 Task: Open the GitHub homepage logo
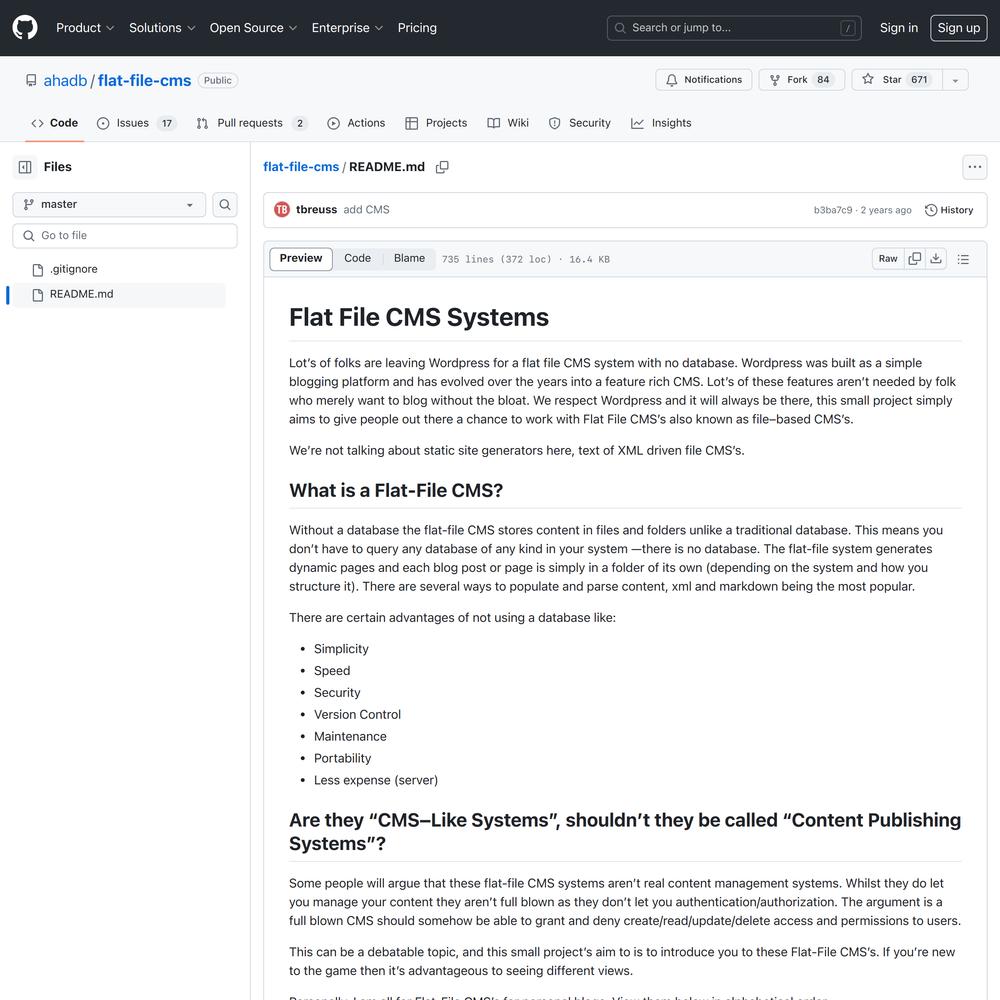[25, 27]
